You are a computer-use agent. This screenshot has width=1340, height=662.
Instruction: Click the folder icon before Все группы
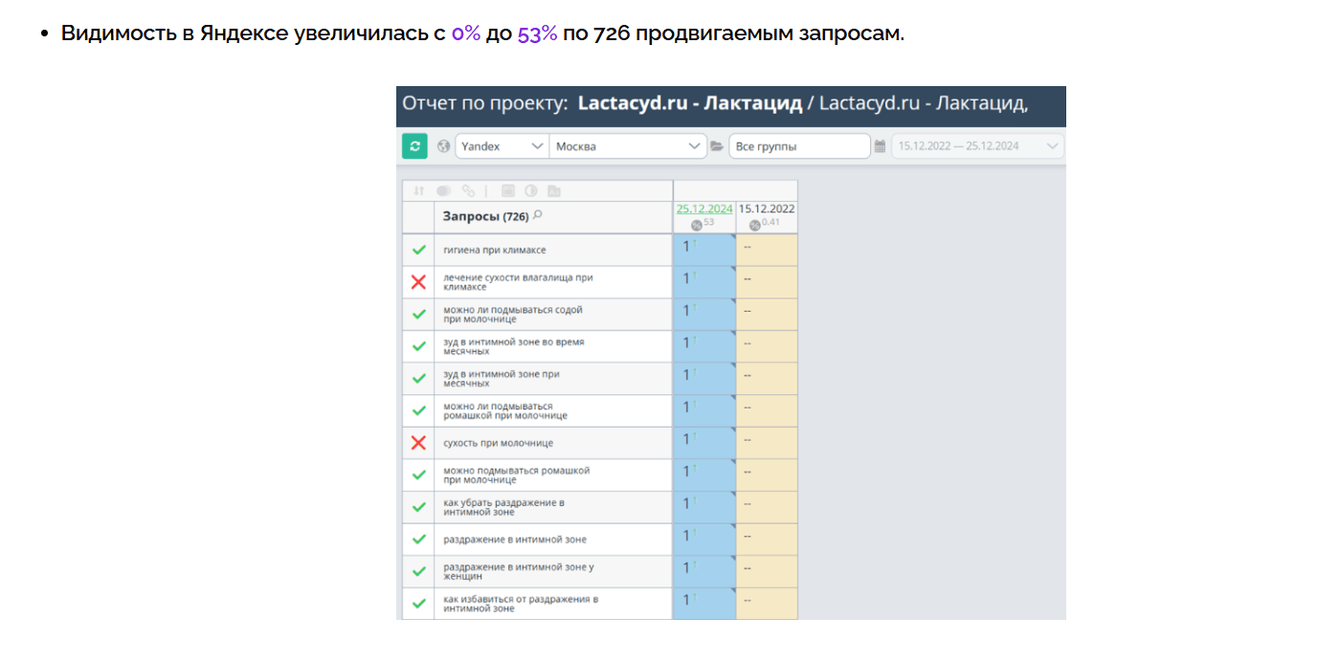(717, 146)
